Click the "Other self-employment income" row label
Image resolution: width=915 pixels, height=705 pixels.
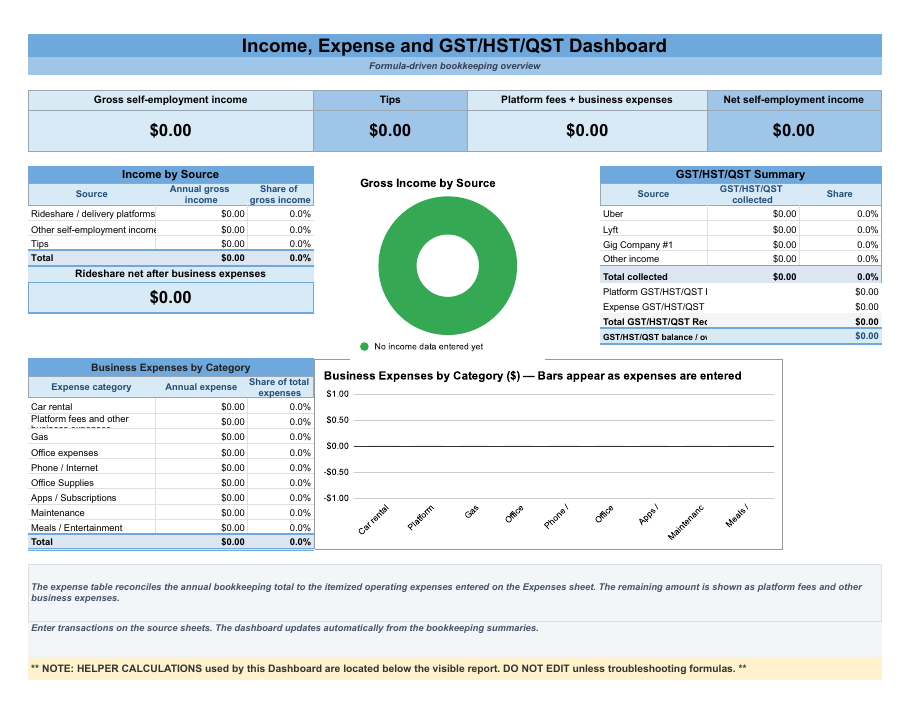(x=93, y=230)
